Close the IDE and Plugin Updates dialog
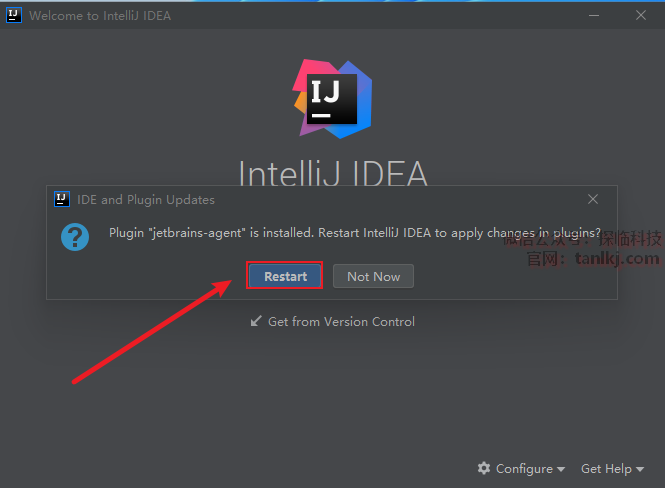This screenshot has height=488, width=665. 593,200
